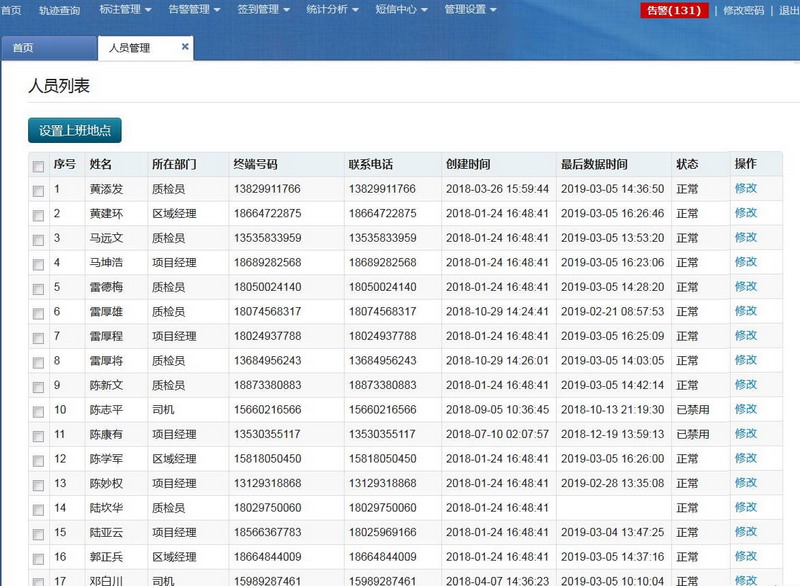Edit row 11 陈康有 via 修改 link
This screenshot has height=586, width=800.
[746, 434]
